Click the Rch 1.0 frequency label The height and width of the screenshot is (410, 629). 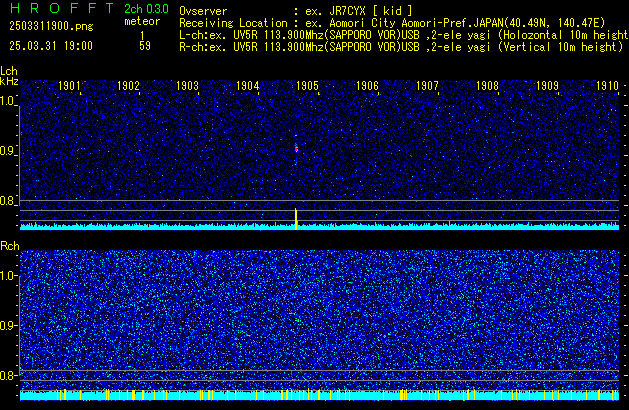click(x=8, y=276)
